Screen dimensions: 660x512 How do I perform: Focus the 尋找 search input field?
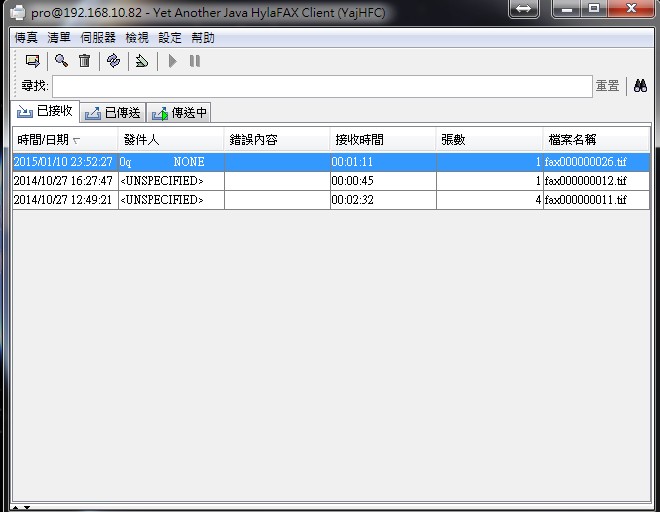(x=322, y=86)
